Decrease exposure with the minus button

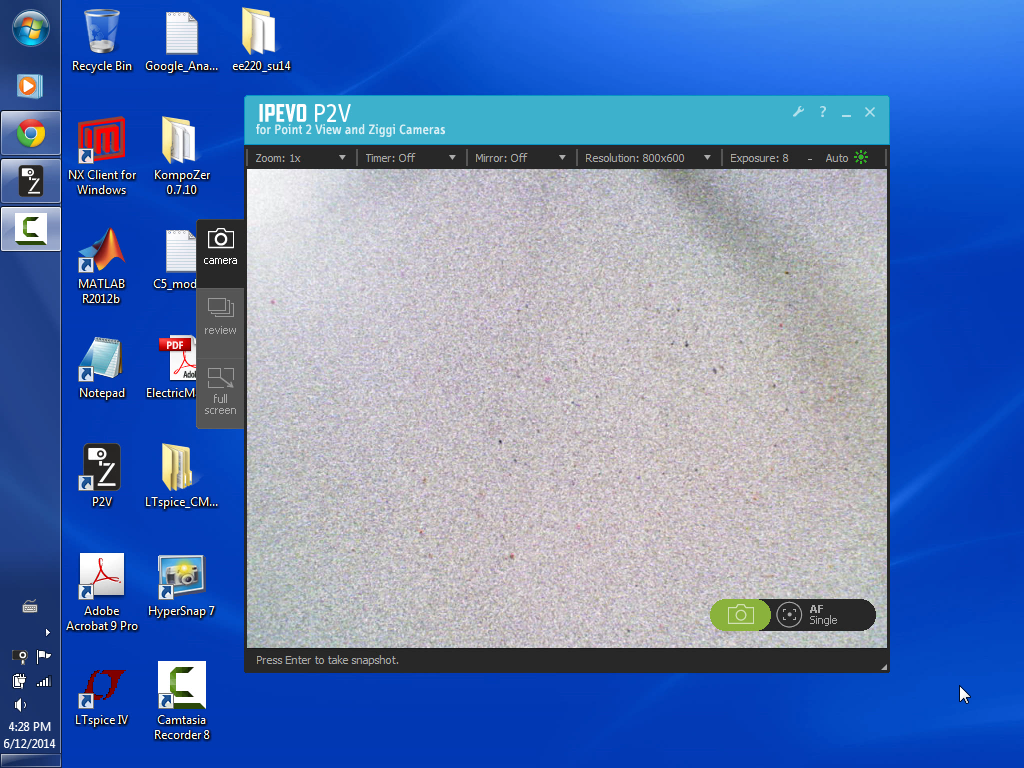810,159
